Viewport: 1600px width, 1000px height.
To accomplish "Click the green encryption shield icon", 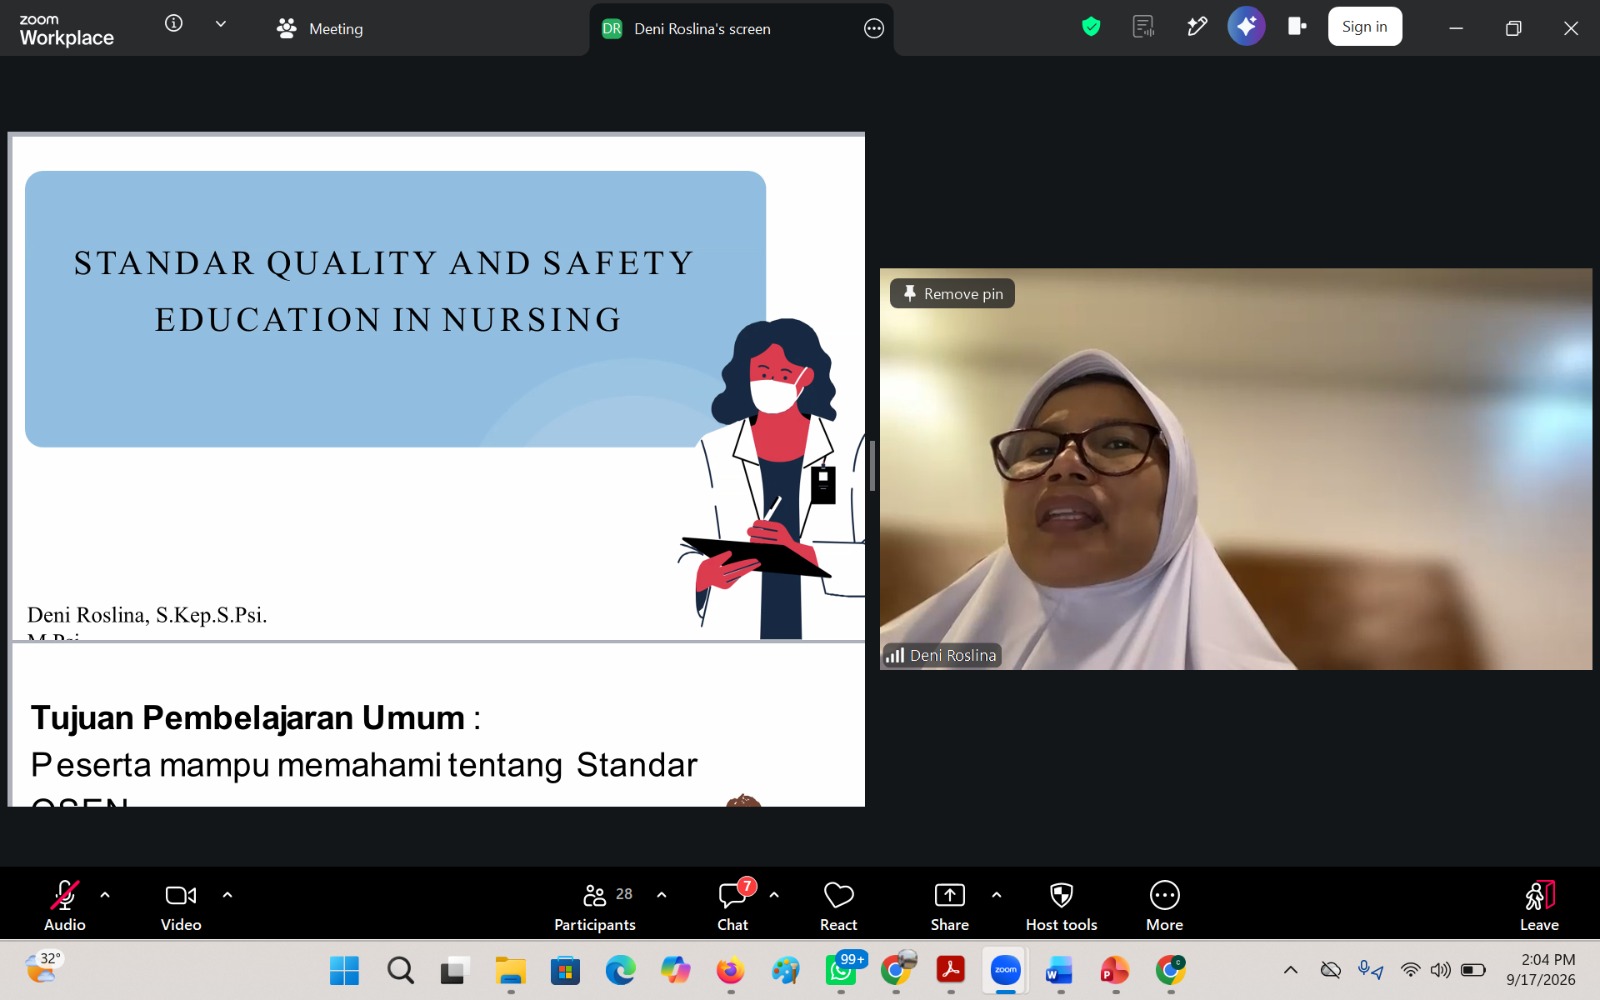I will click(x=1091, y=27).
